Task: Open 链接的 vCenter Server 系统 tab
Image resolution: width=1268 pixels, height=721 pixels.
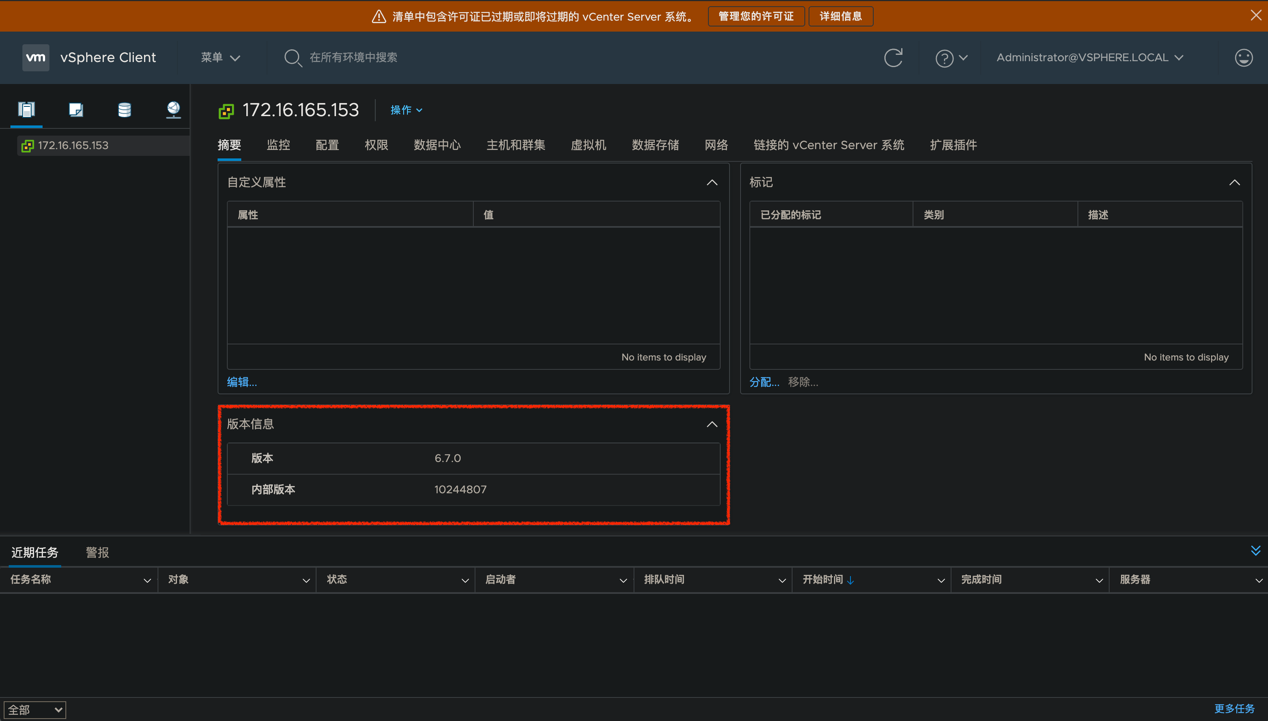Action: (x=828, y=145)
